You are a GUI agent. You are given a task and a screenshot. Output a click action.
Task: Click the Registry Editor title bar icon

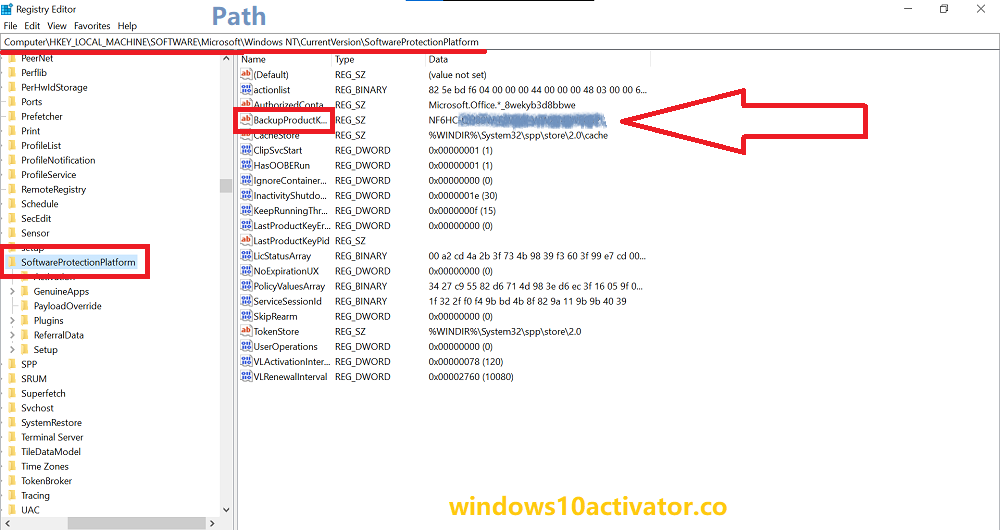[x=7, y=9]
